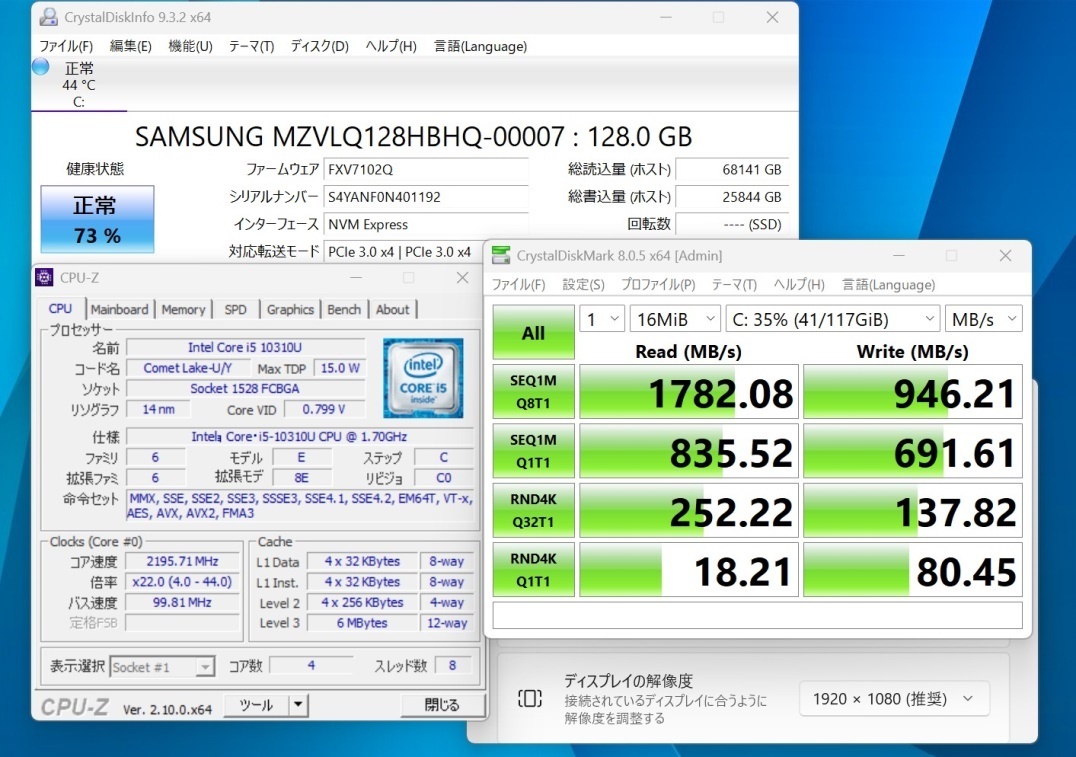Start the SEQ1M Q1T1 benchmark test
This screenshot has height=757, width=1076.
(x=533, y=451)
